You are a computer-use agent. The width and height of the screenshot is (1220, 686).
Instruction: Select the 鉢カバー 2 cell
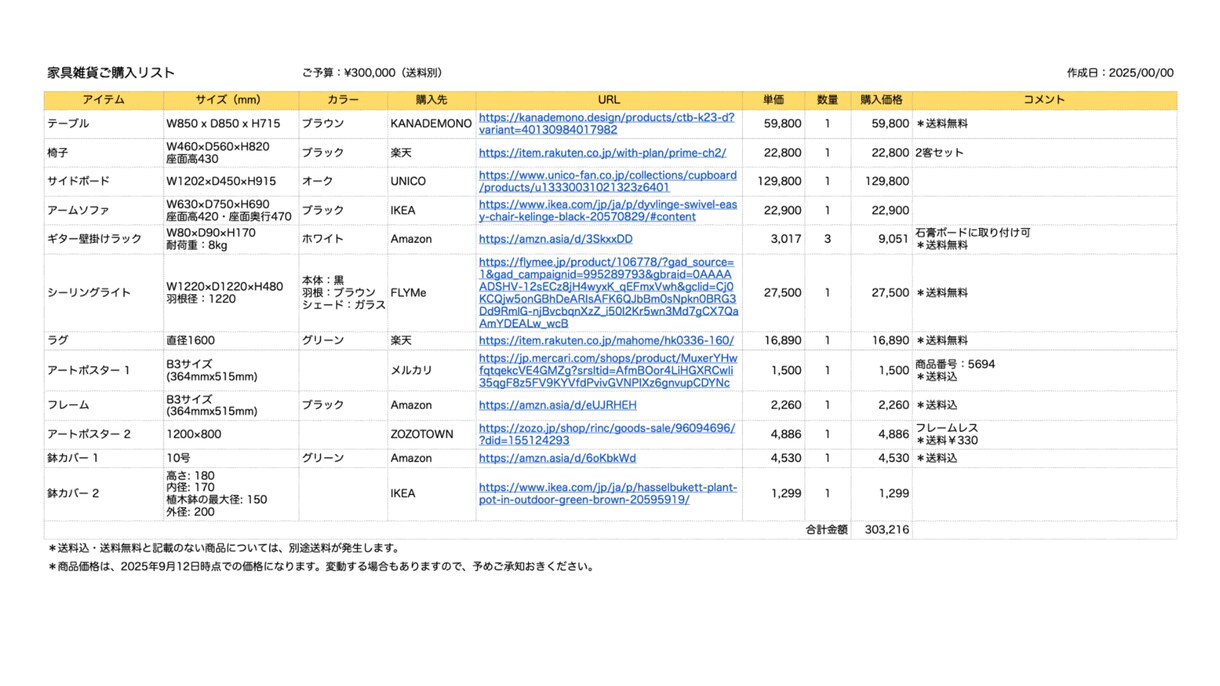click(103, 493)
